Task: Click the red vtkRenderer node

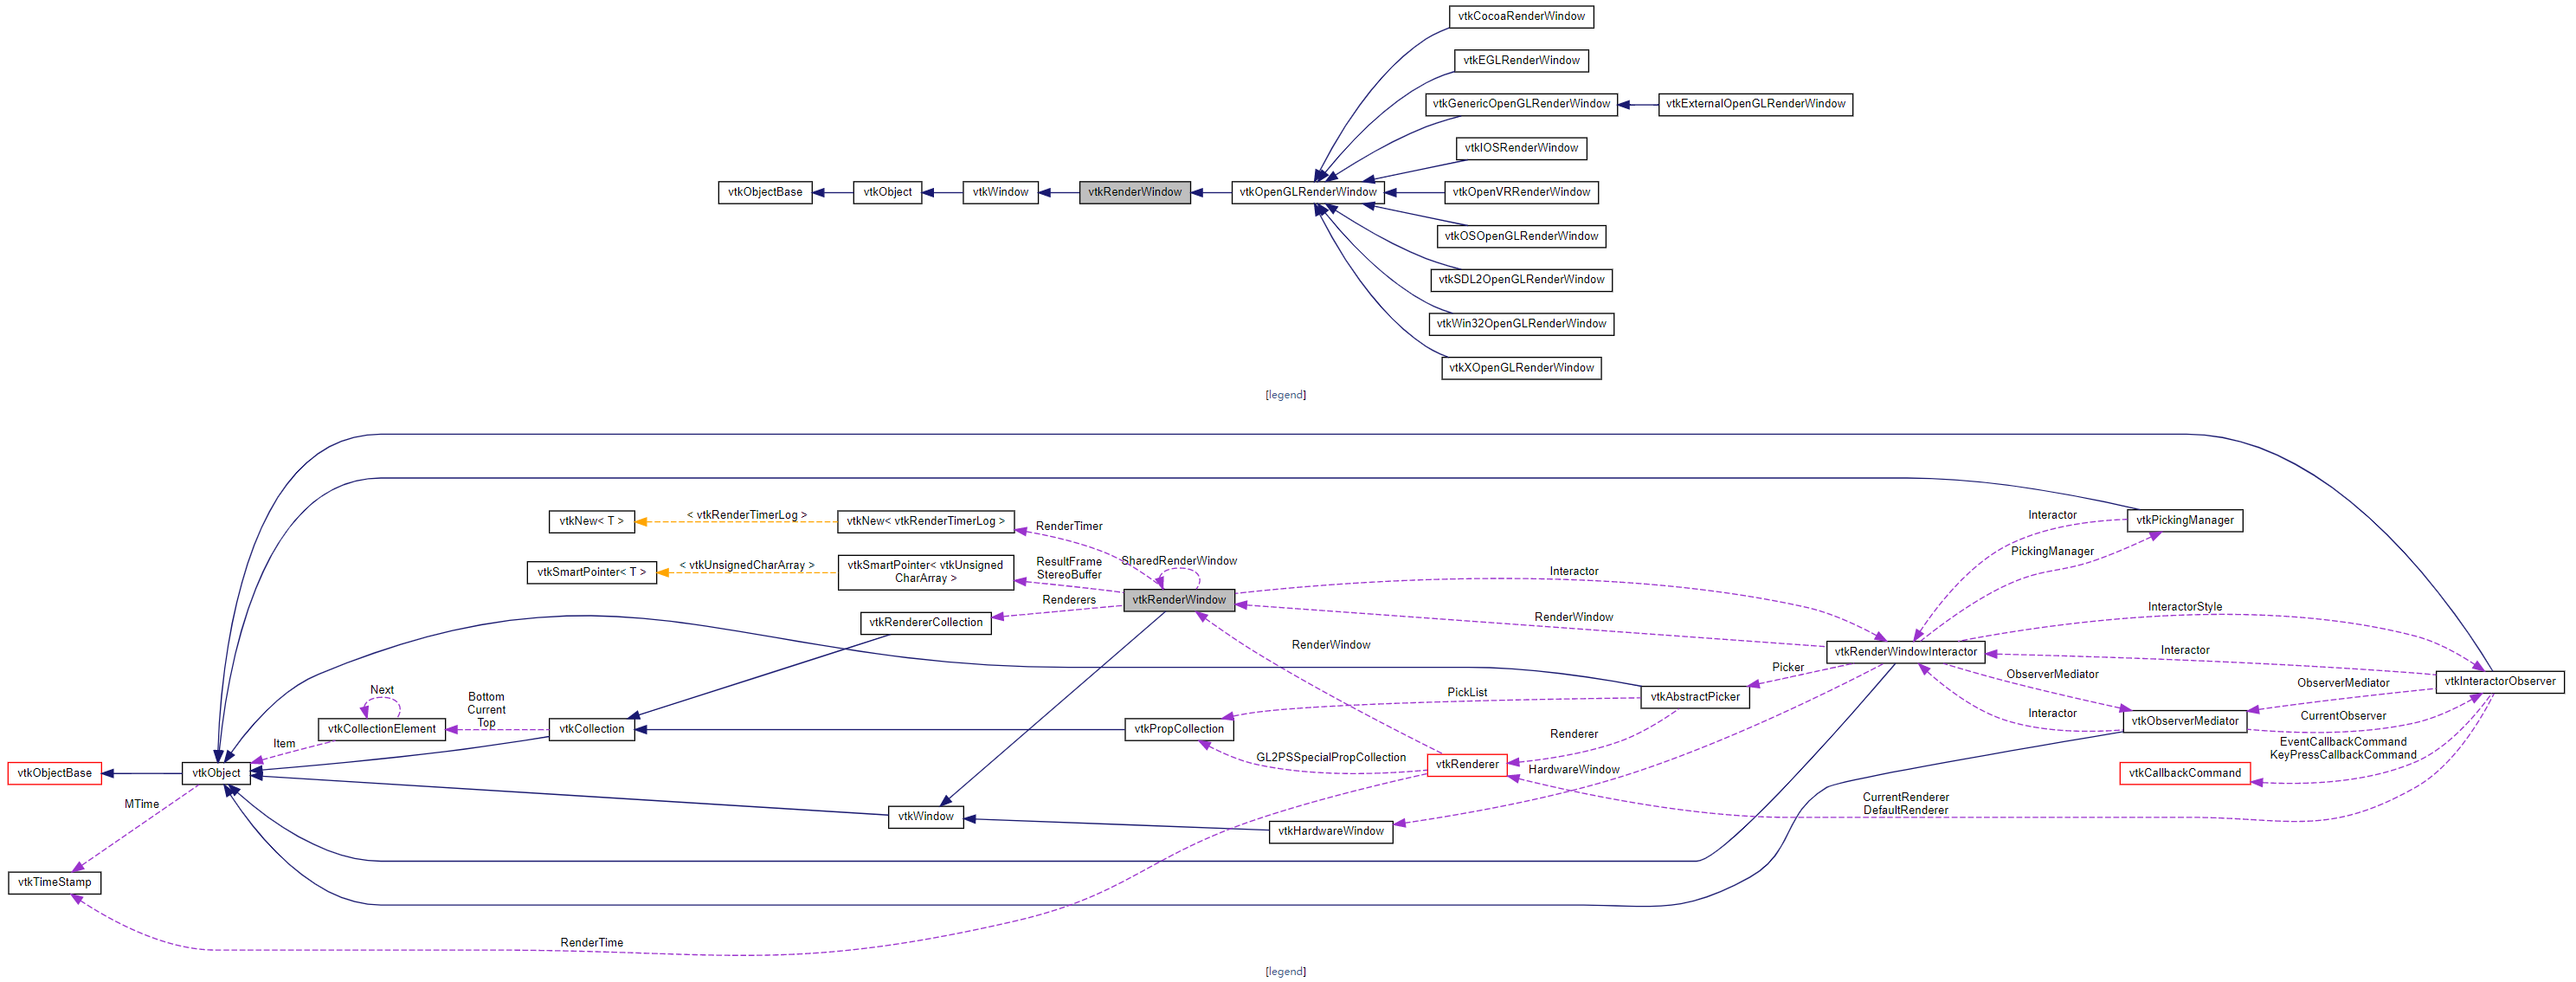Action: 1466,765
